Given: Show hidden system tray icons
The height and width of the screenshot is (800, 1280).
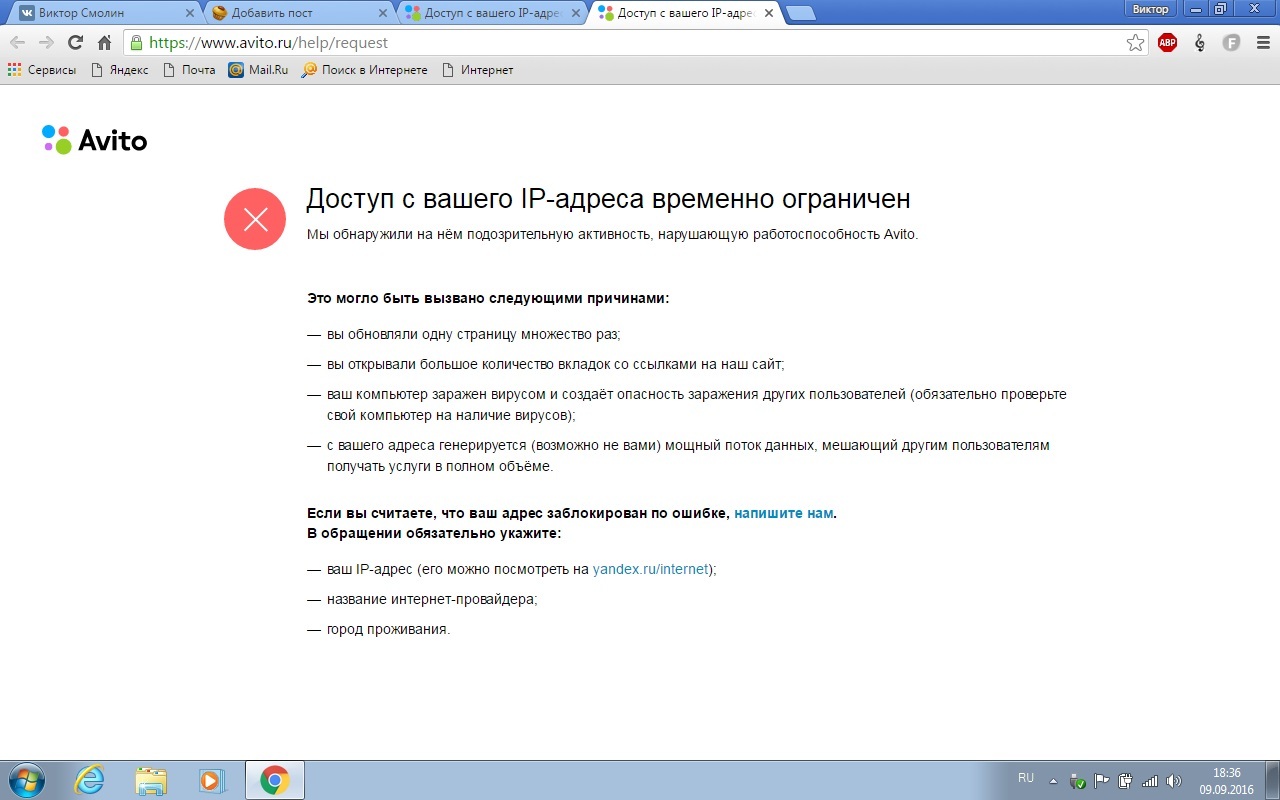Looking at the screenshot, I should coord(1053,780).
